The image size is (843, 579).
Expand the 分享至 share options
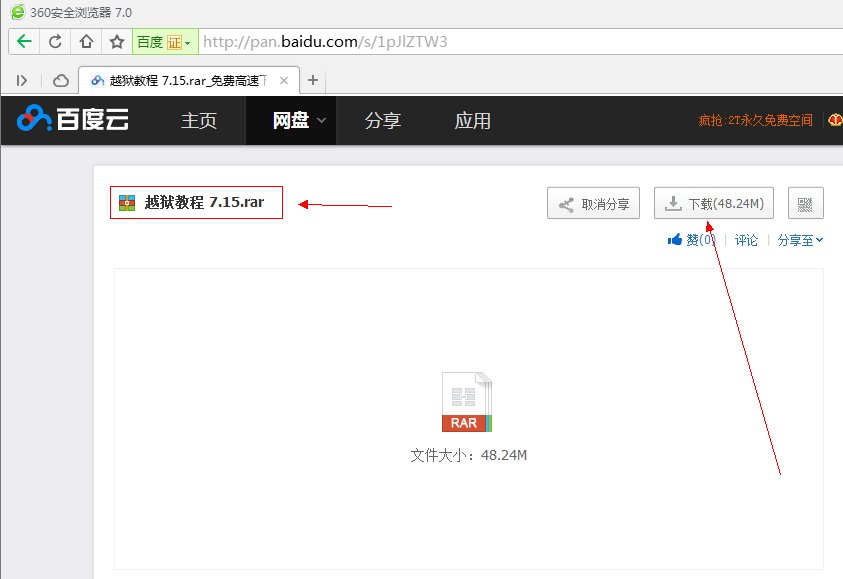point(798,240)
